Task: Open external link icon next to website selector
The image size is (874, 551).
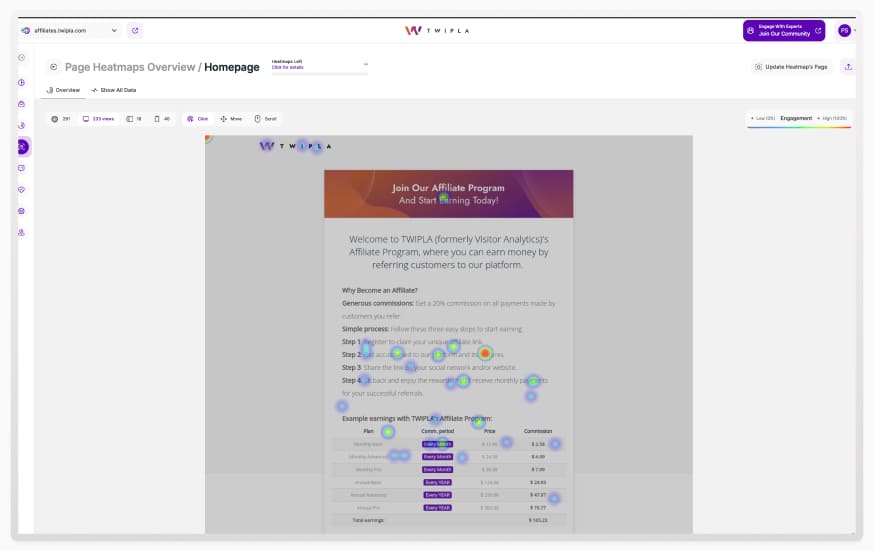Action: click(x=135, y=31)
